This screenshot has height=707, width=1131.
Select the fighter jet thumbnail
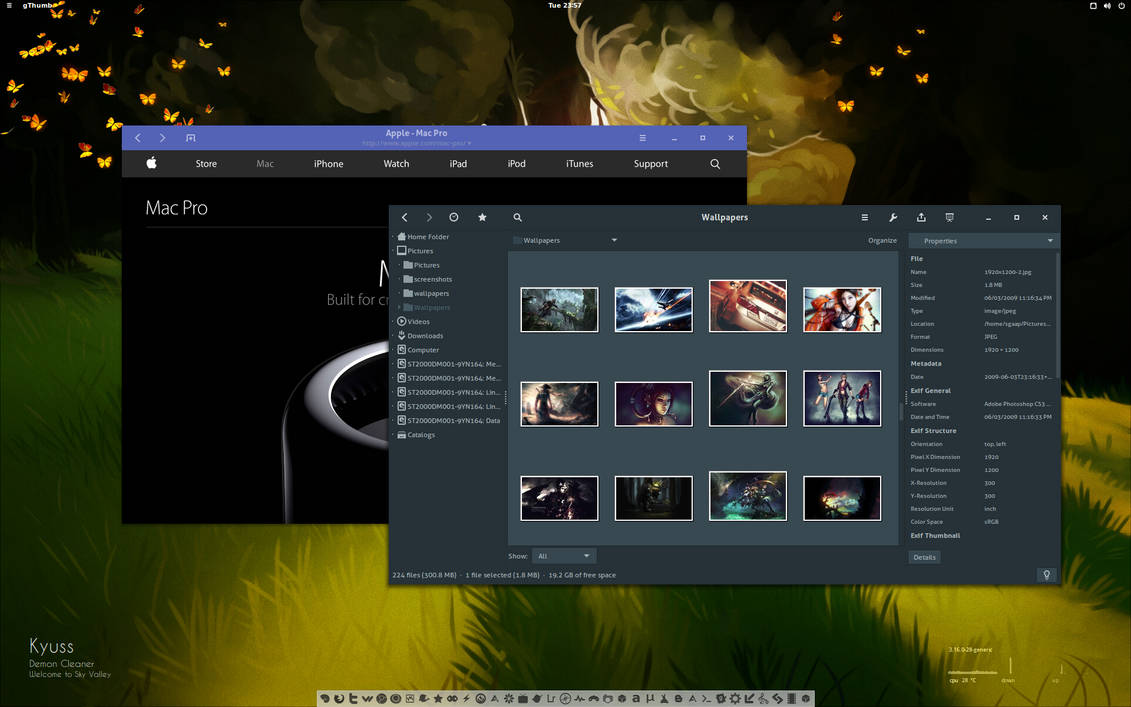tap(653, 309)
